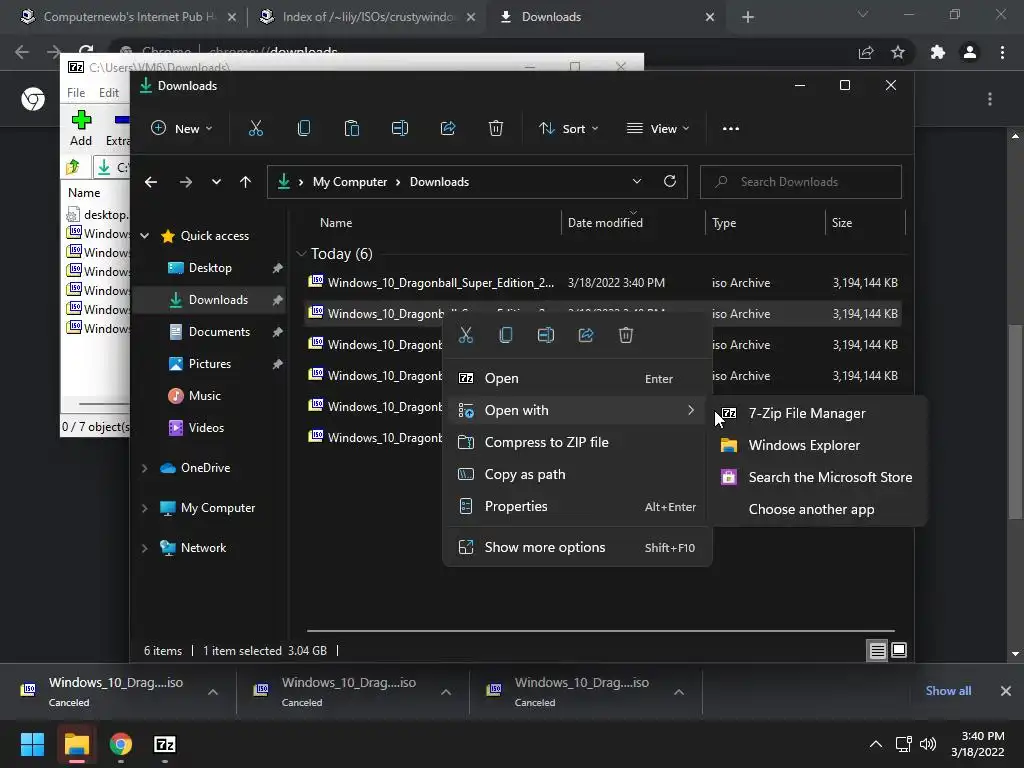Click the Add button in 7-Zip window
Viewport: 1024px width, 768px height.
point(81,128)
